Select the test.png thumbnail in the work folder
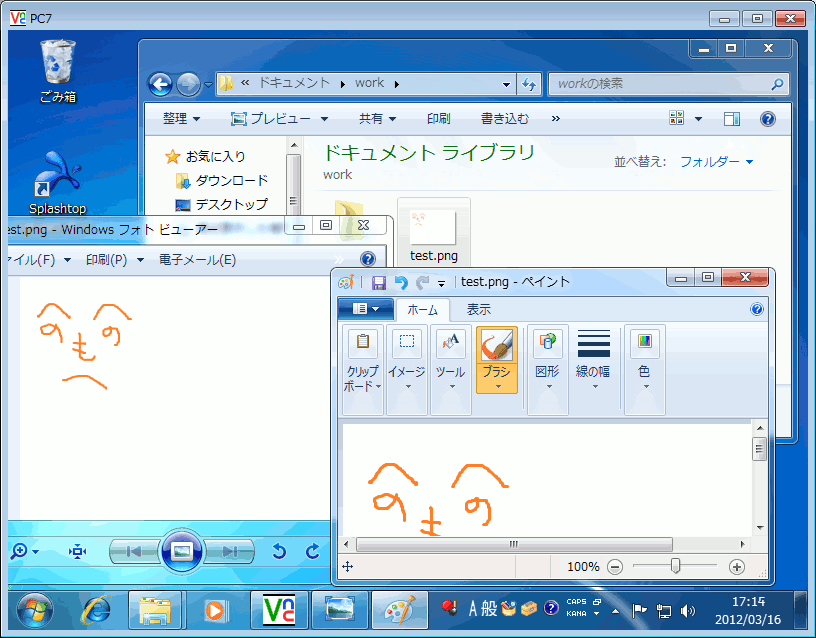This screenshot has height=638, width=816. 433,228
